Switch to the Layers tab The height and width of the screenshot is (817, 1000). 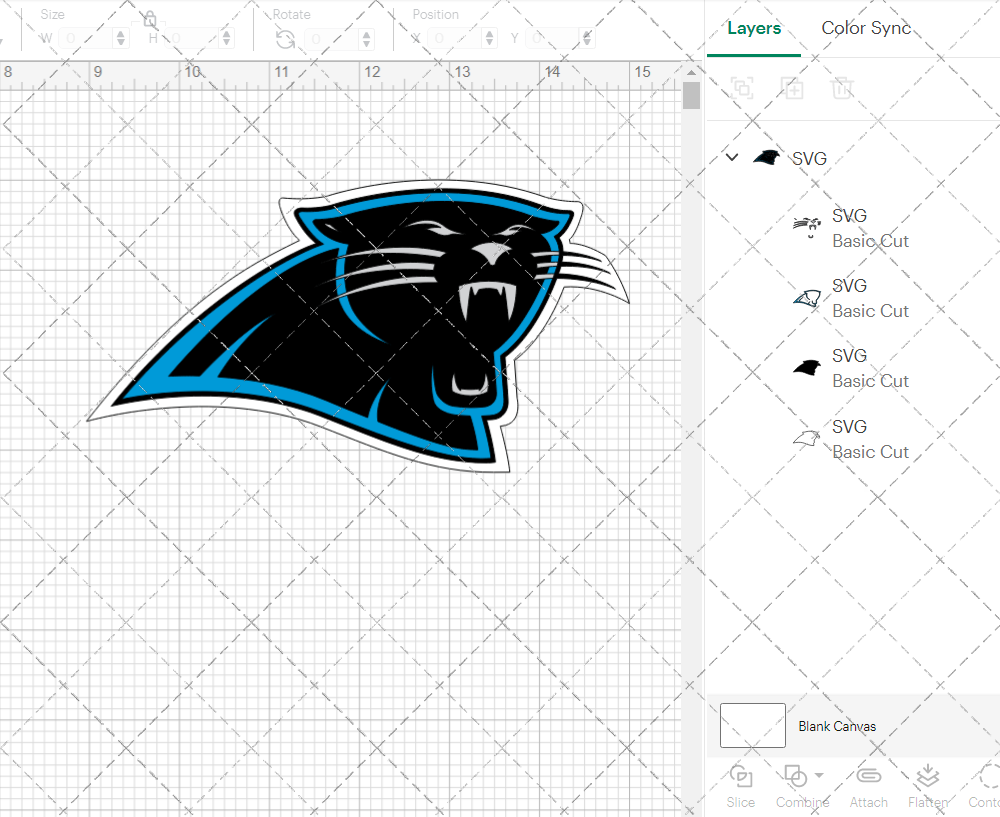[754, 29]
